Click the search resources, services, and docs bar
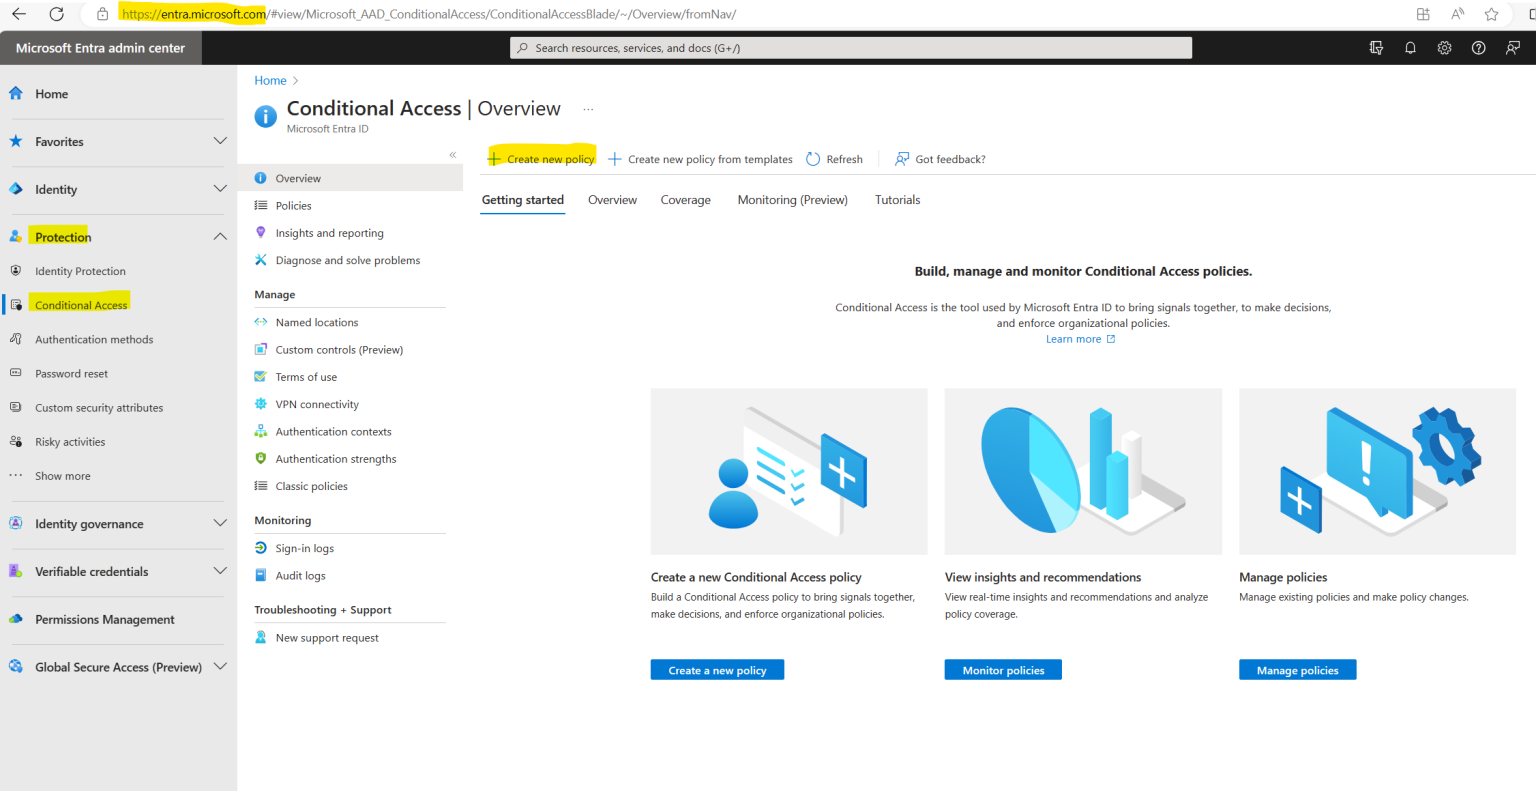Image resolution: width=1536 pixels, height=791 pixels. [850, 47]
